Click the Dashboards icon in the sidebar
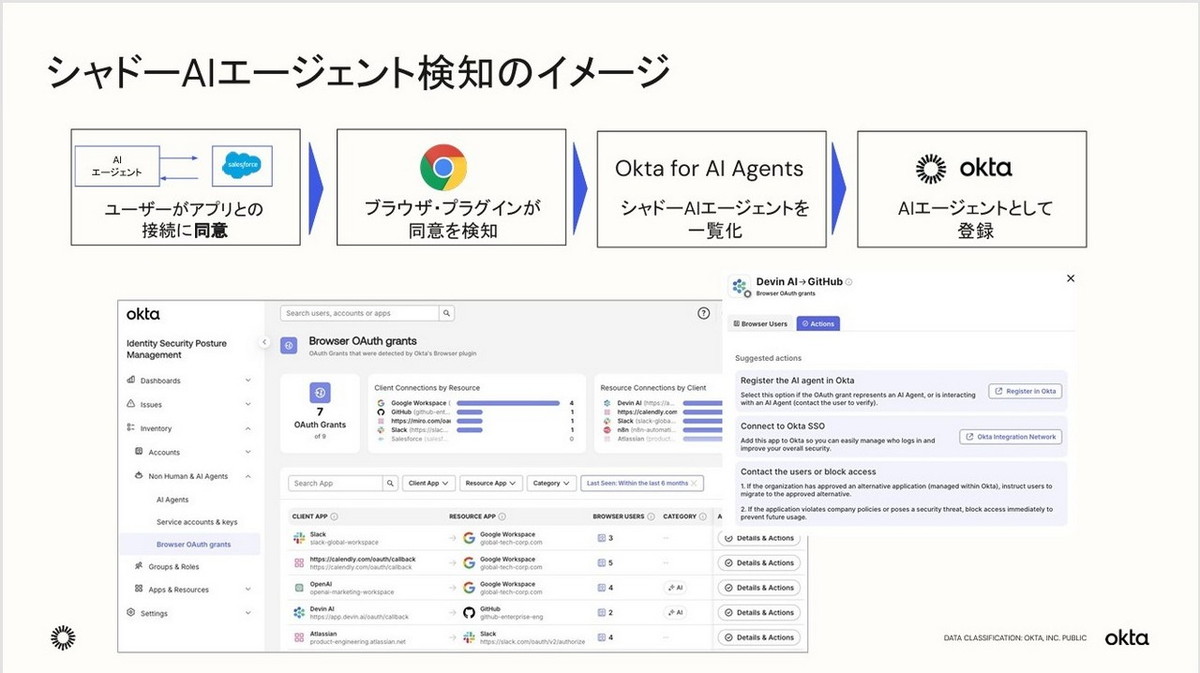This screenshot has height=673, width=1200. 131,380
